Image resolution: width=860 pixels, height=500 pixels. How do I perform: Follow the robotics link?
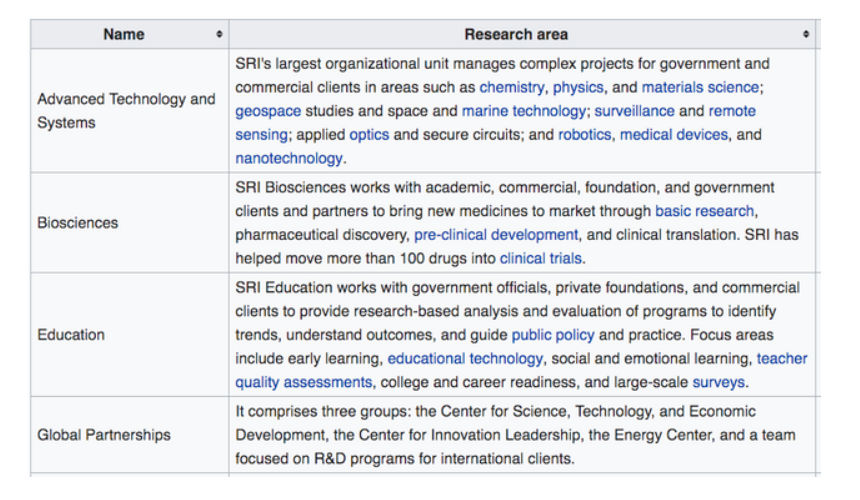(584, 134)
